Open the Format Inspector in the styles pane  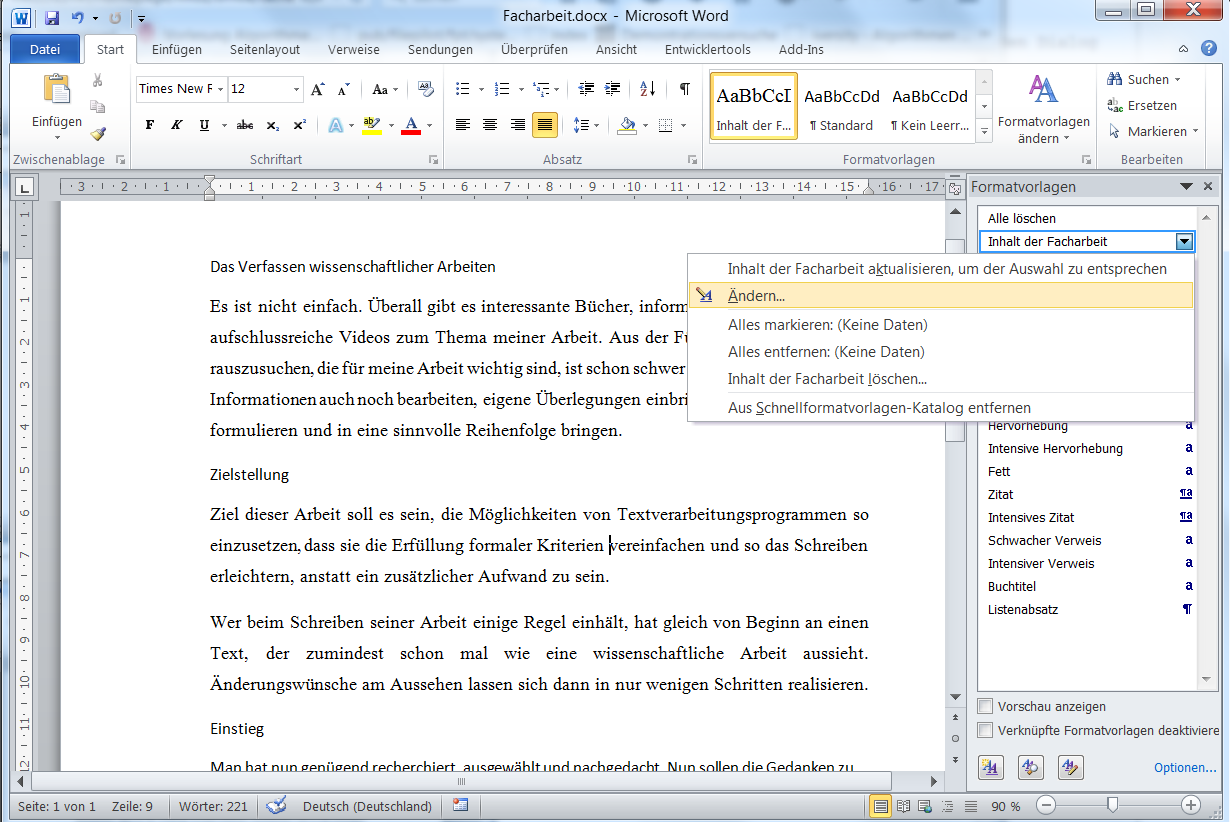(x=1031, y=767)
